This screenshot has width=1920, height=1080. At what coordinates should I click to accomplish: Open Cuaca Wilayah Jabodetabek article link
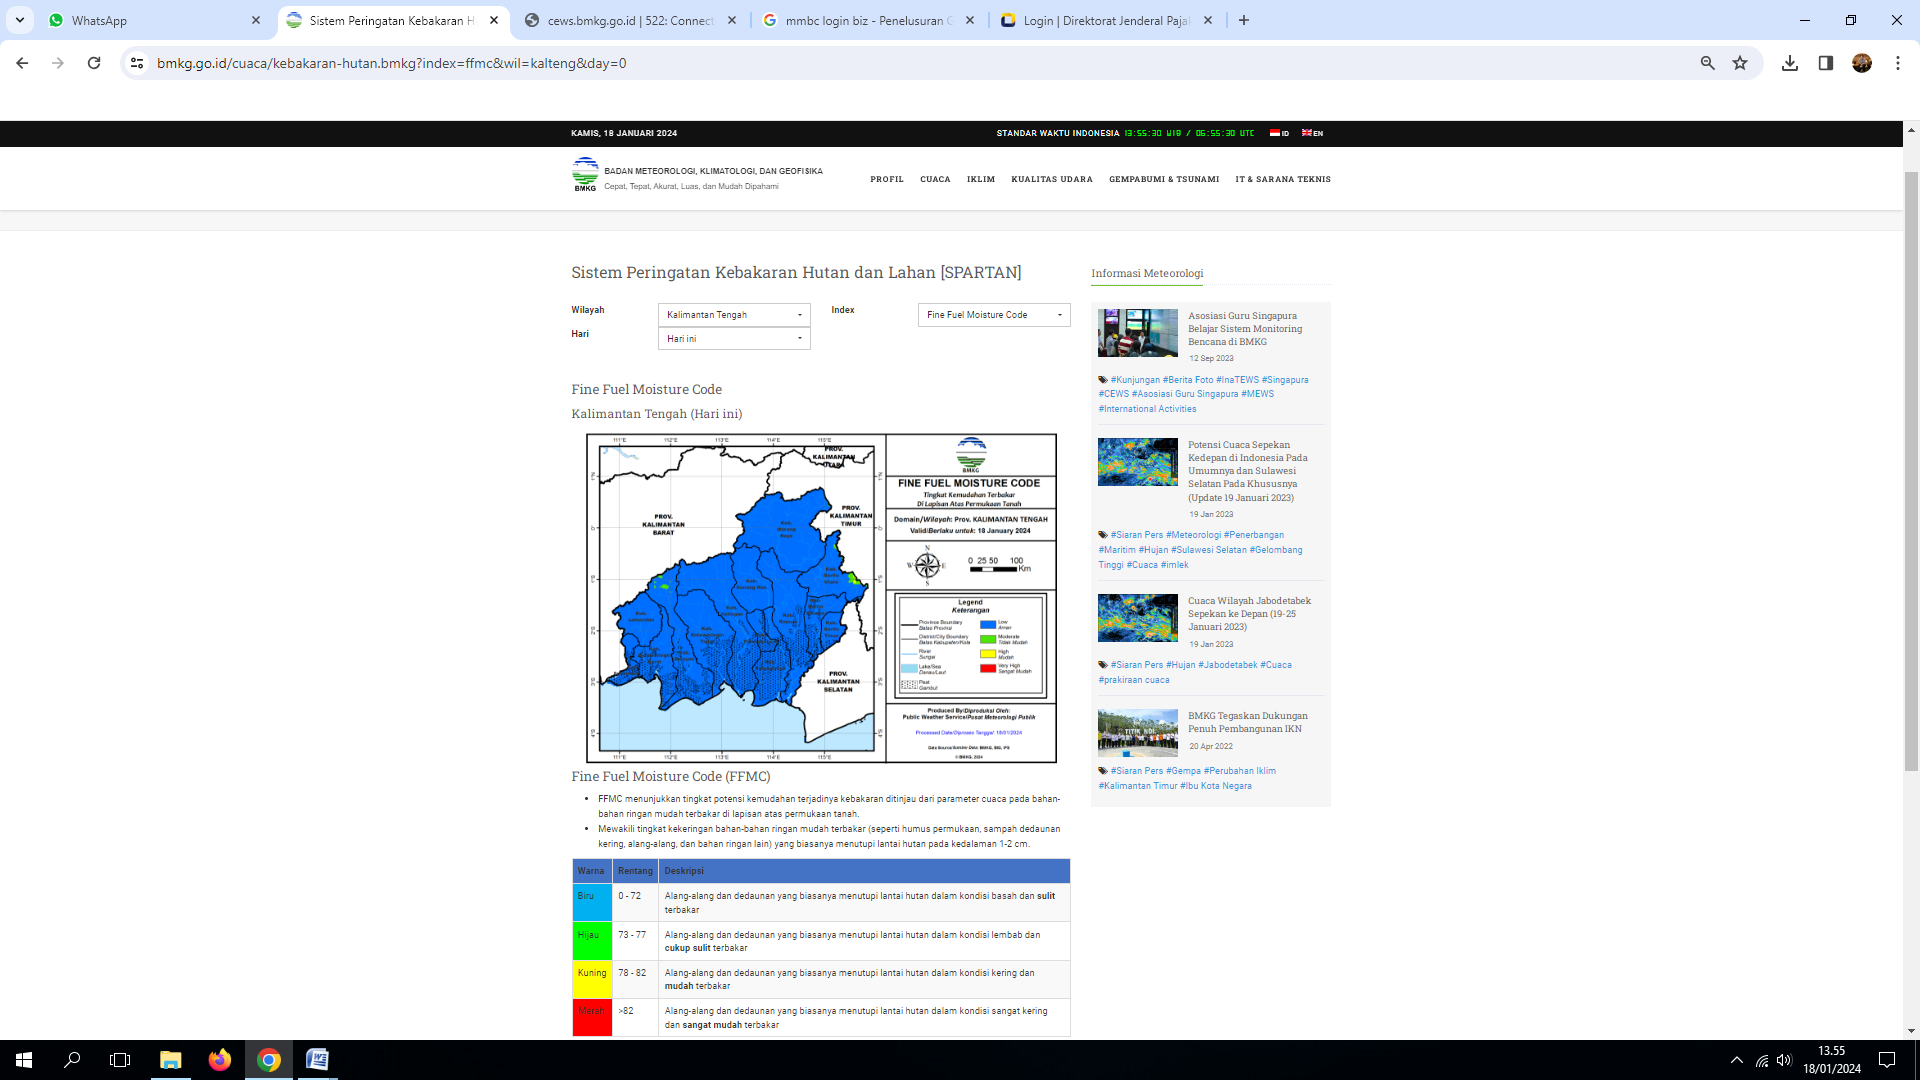click(x=1249, y=614)
